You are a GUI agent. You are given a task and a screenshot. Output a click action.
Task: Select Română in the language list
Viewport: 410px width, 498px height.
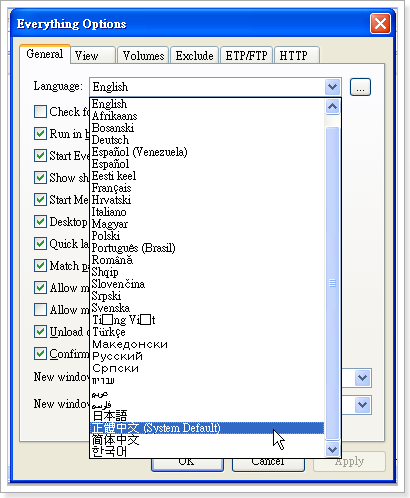click(x=207, y=260)
